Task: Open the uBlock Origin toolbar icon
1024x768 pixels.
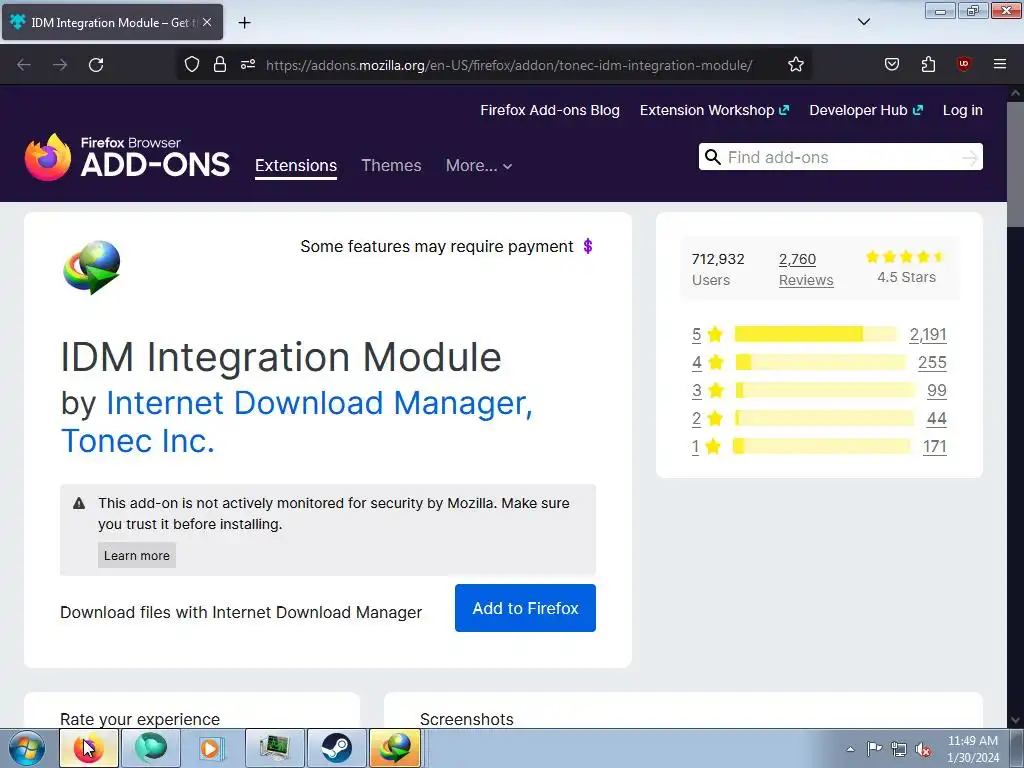Action: coord(963,64)
